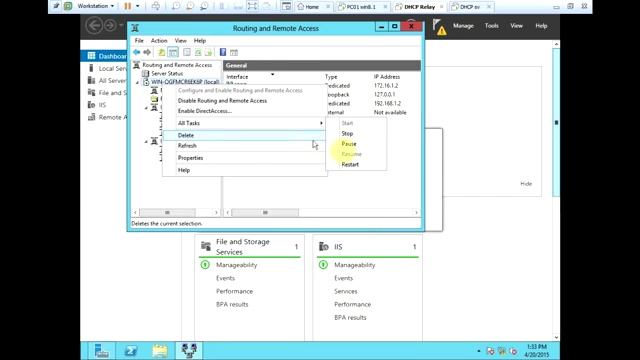This screenshot has height=360, width=640.
Task: Click the Routing and Remote Access taskbar icon
Action: (x=189, y=351)
